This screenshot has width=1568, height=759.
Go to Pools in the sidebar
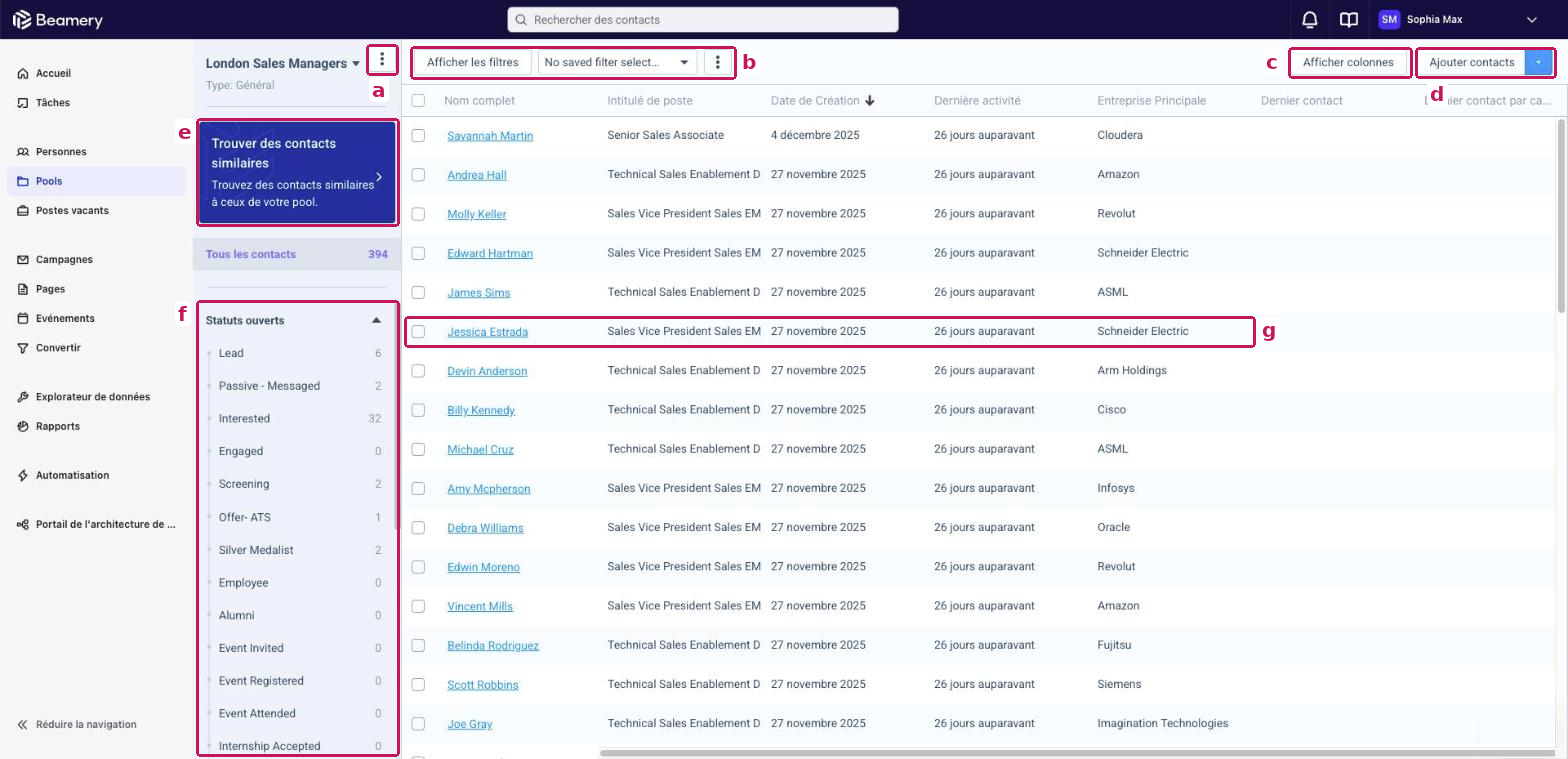click(x=96, y=181)
